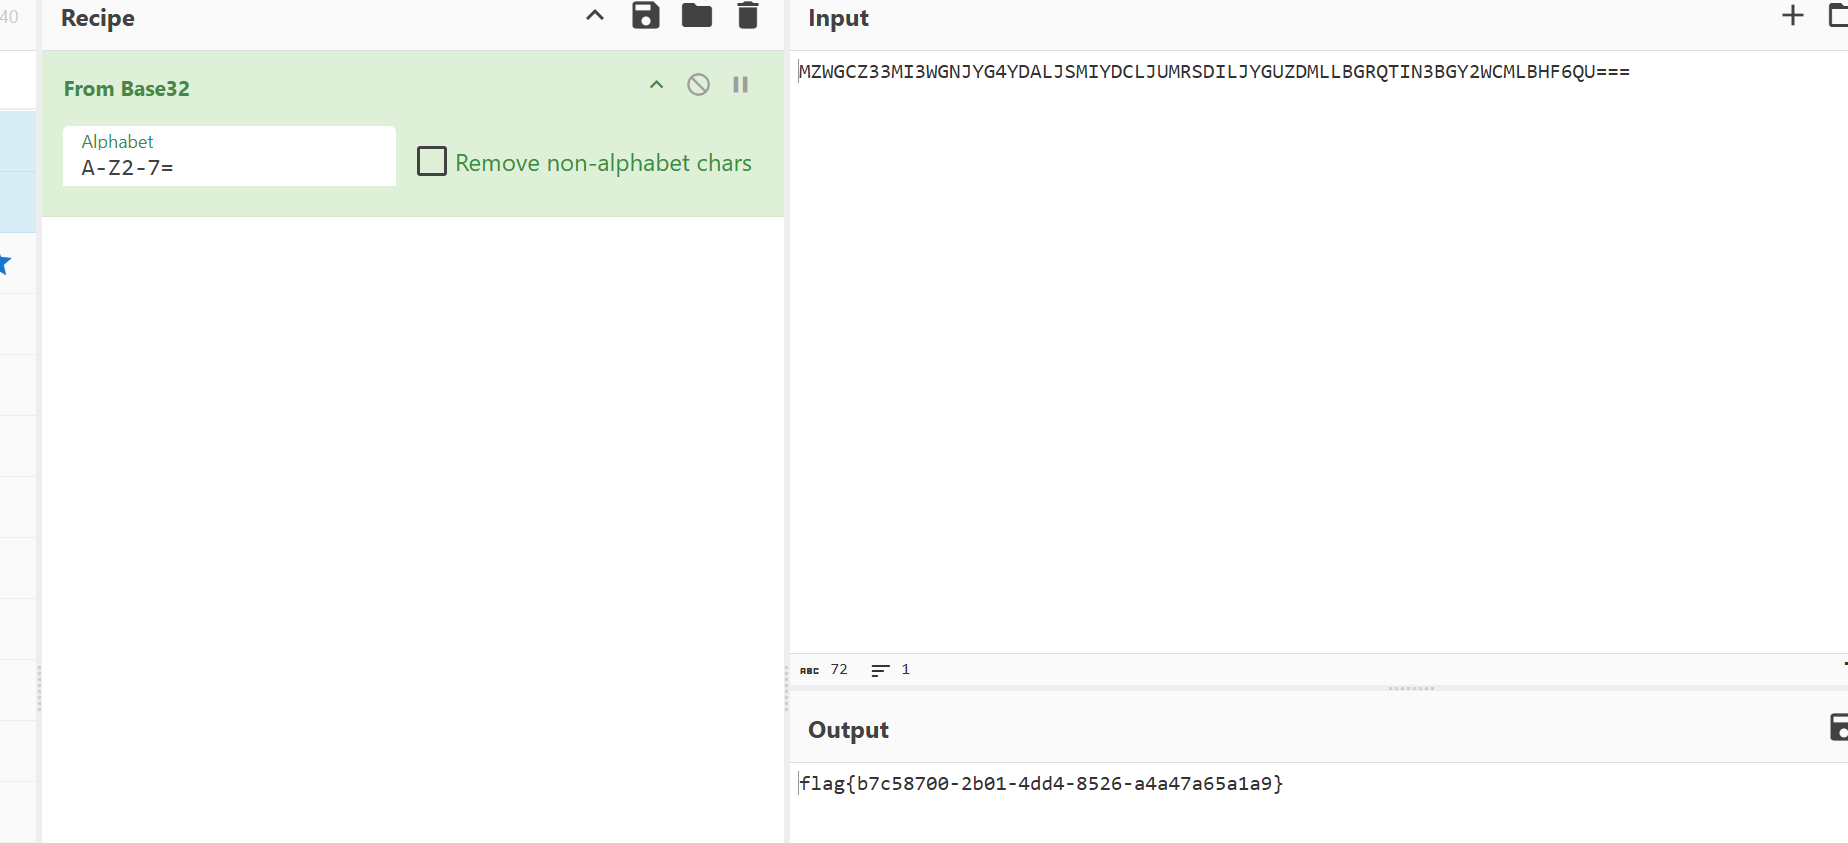The height and width of the screenshot is (843, 1848).
Task: Click inside the Base32 input text
Action: [1214, 72]
